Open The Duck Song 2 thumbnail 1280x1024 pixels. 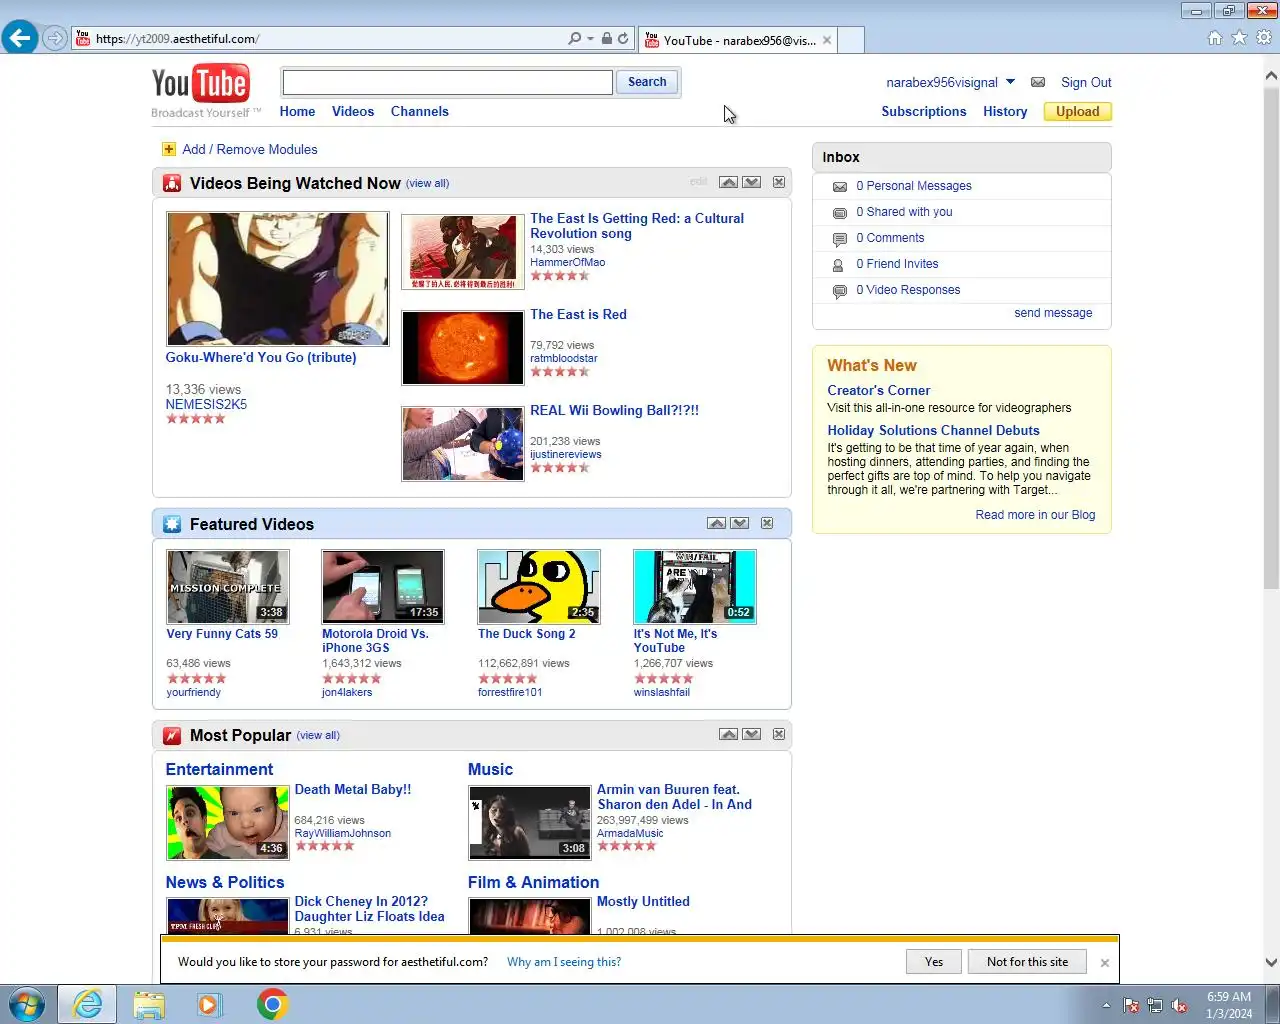tap(538, 587)
